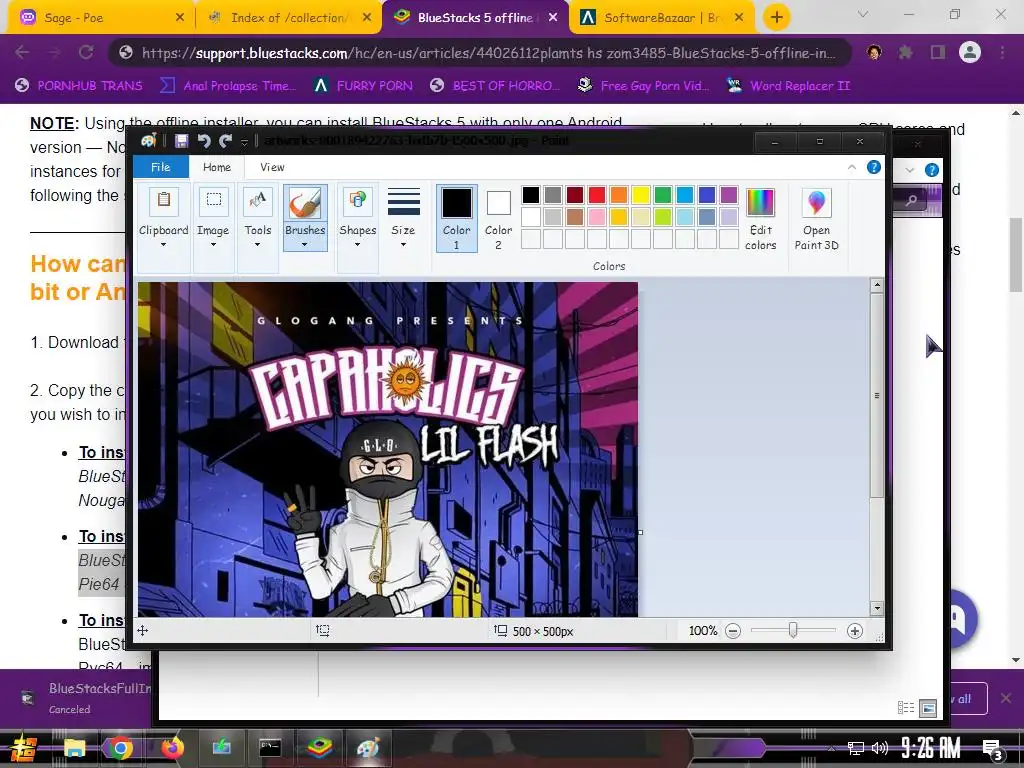Close the downloads bar with X

[x=1006, y=698]
